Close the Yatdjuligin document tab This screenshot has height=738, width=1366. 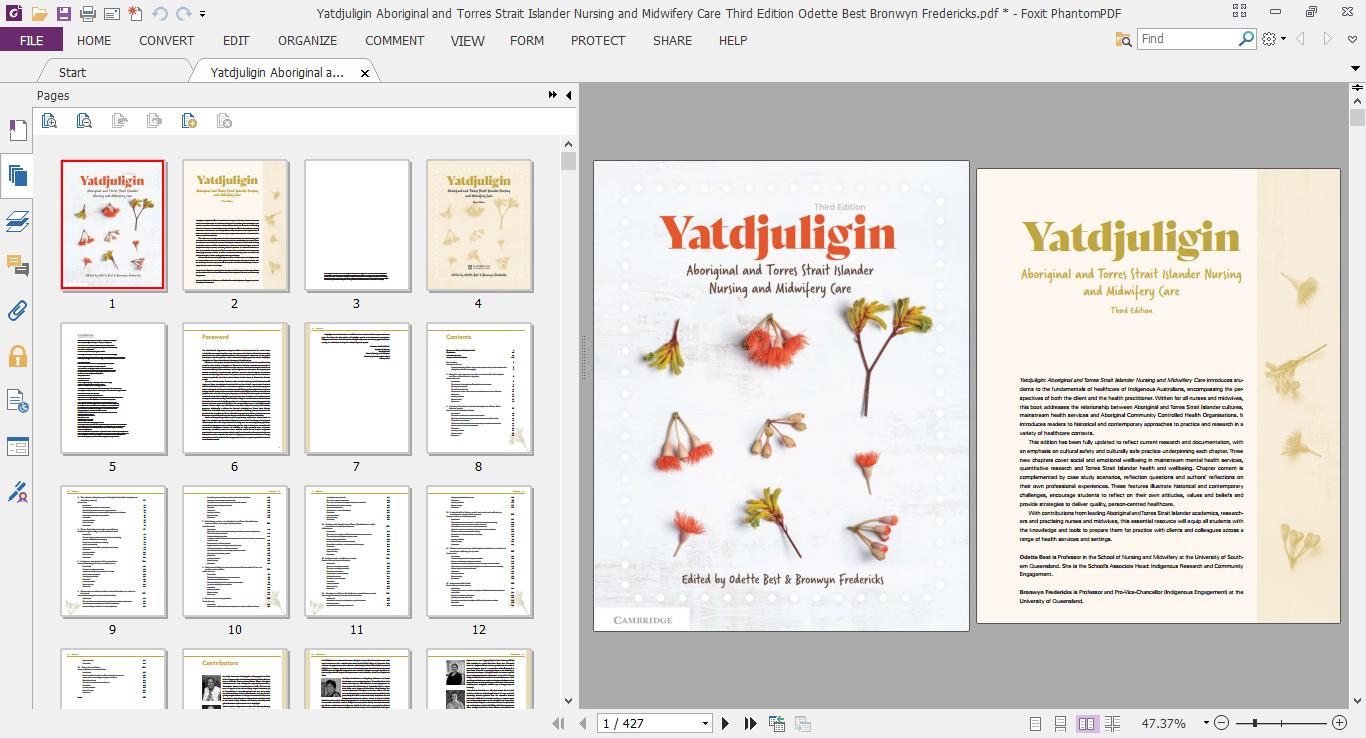click(x=365, y=73)
